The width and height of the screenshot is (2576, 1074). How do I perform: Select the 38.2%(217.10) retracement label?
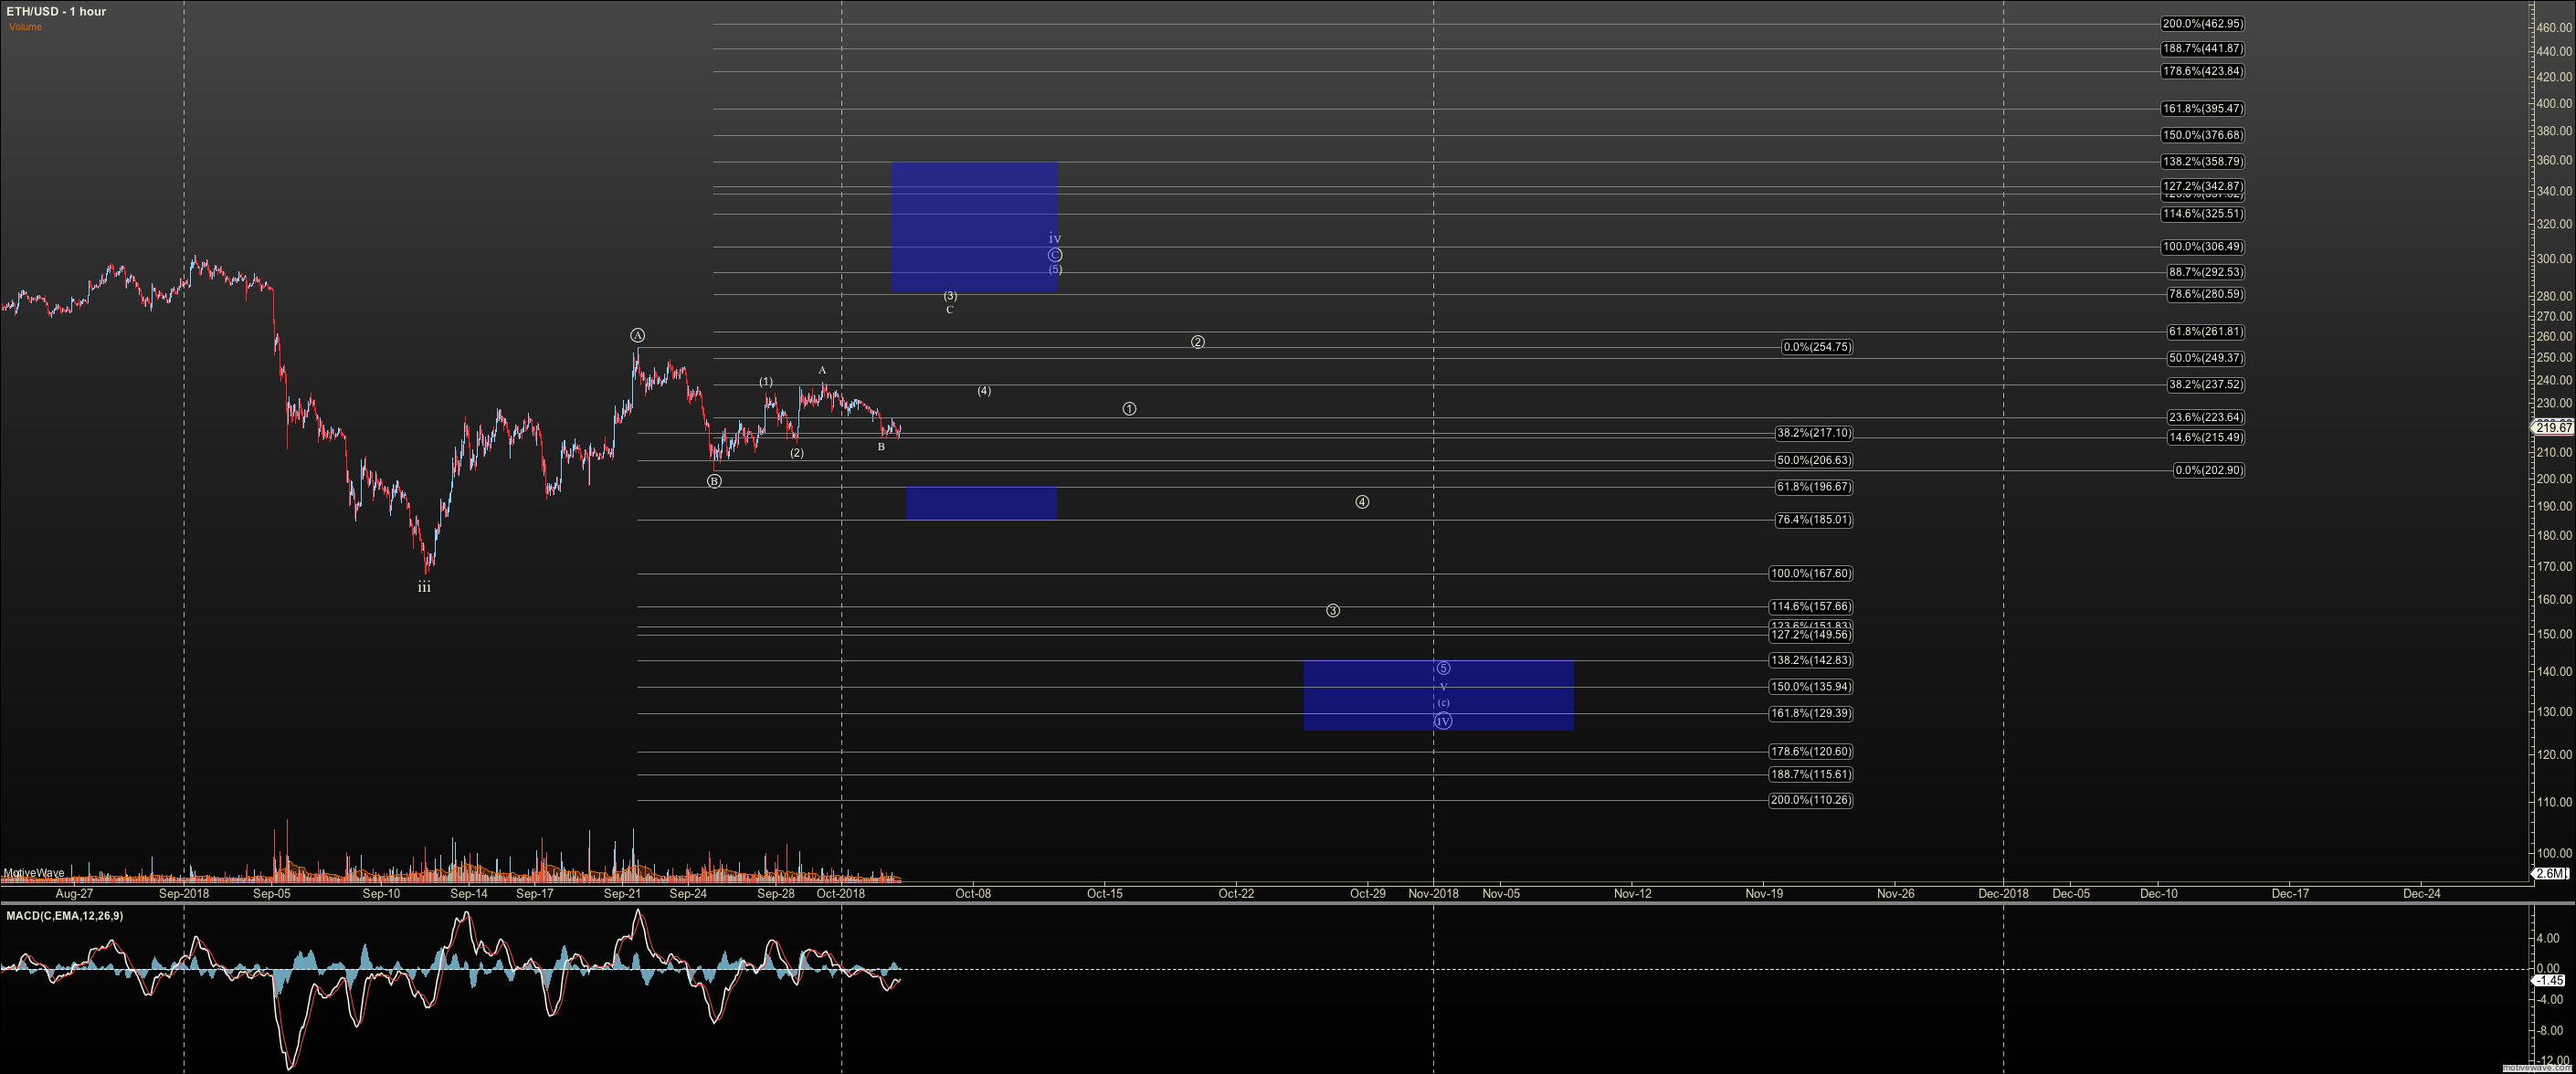1813,434
